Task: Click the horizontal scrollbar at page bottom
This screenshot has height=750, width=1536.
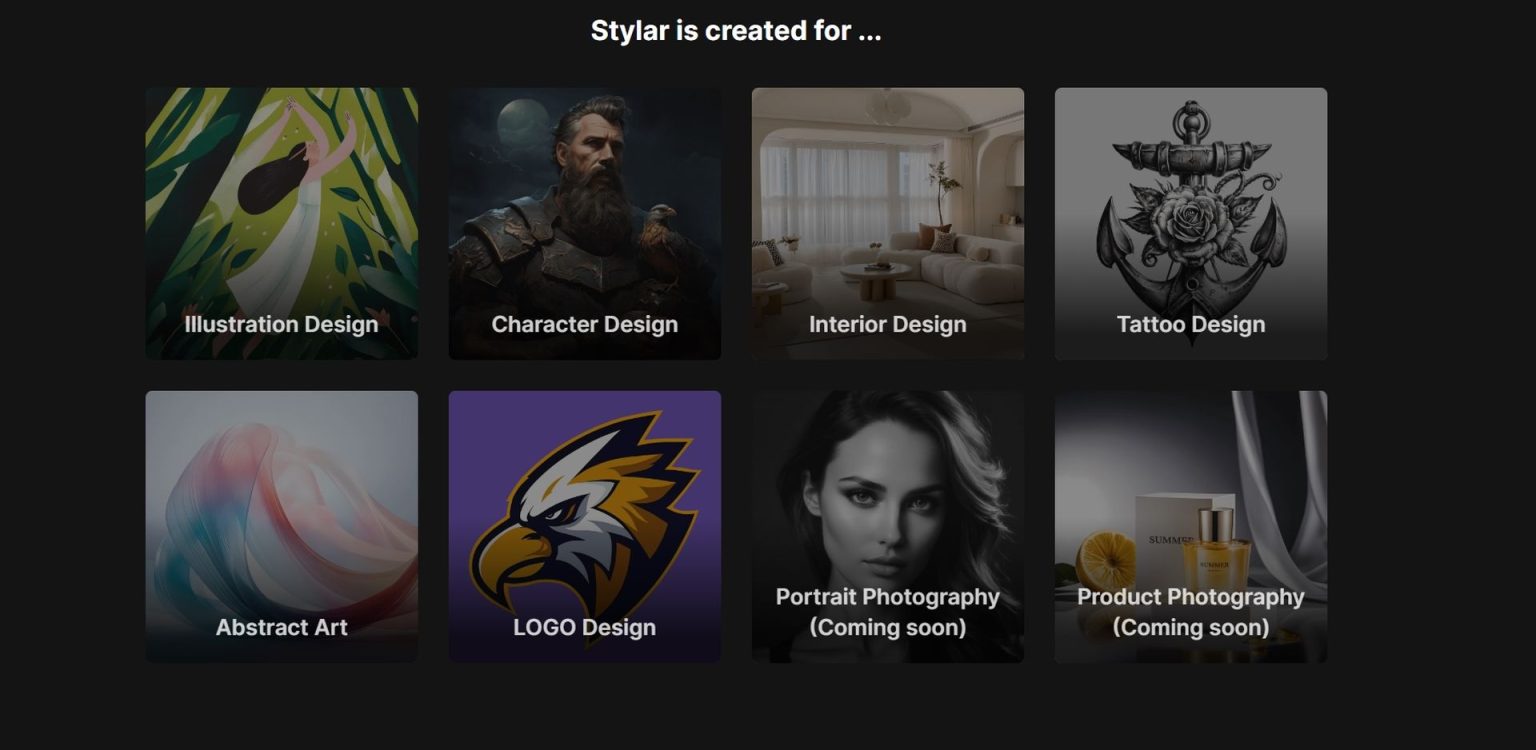Action: tap(768, 744)
